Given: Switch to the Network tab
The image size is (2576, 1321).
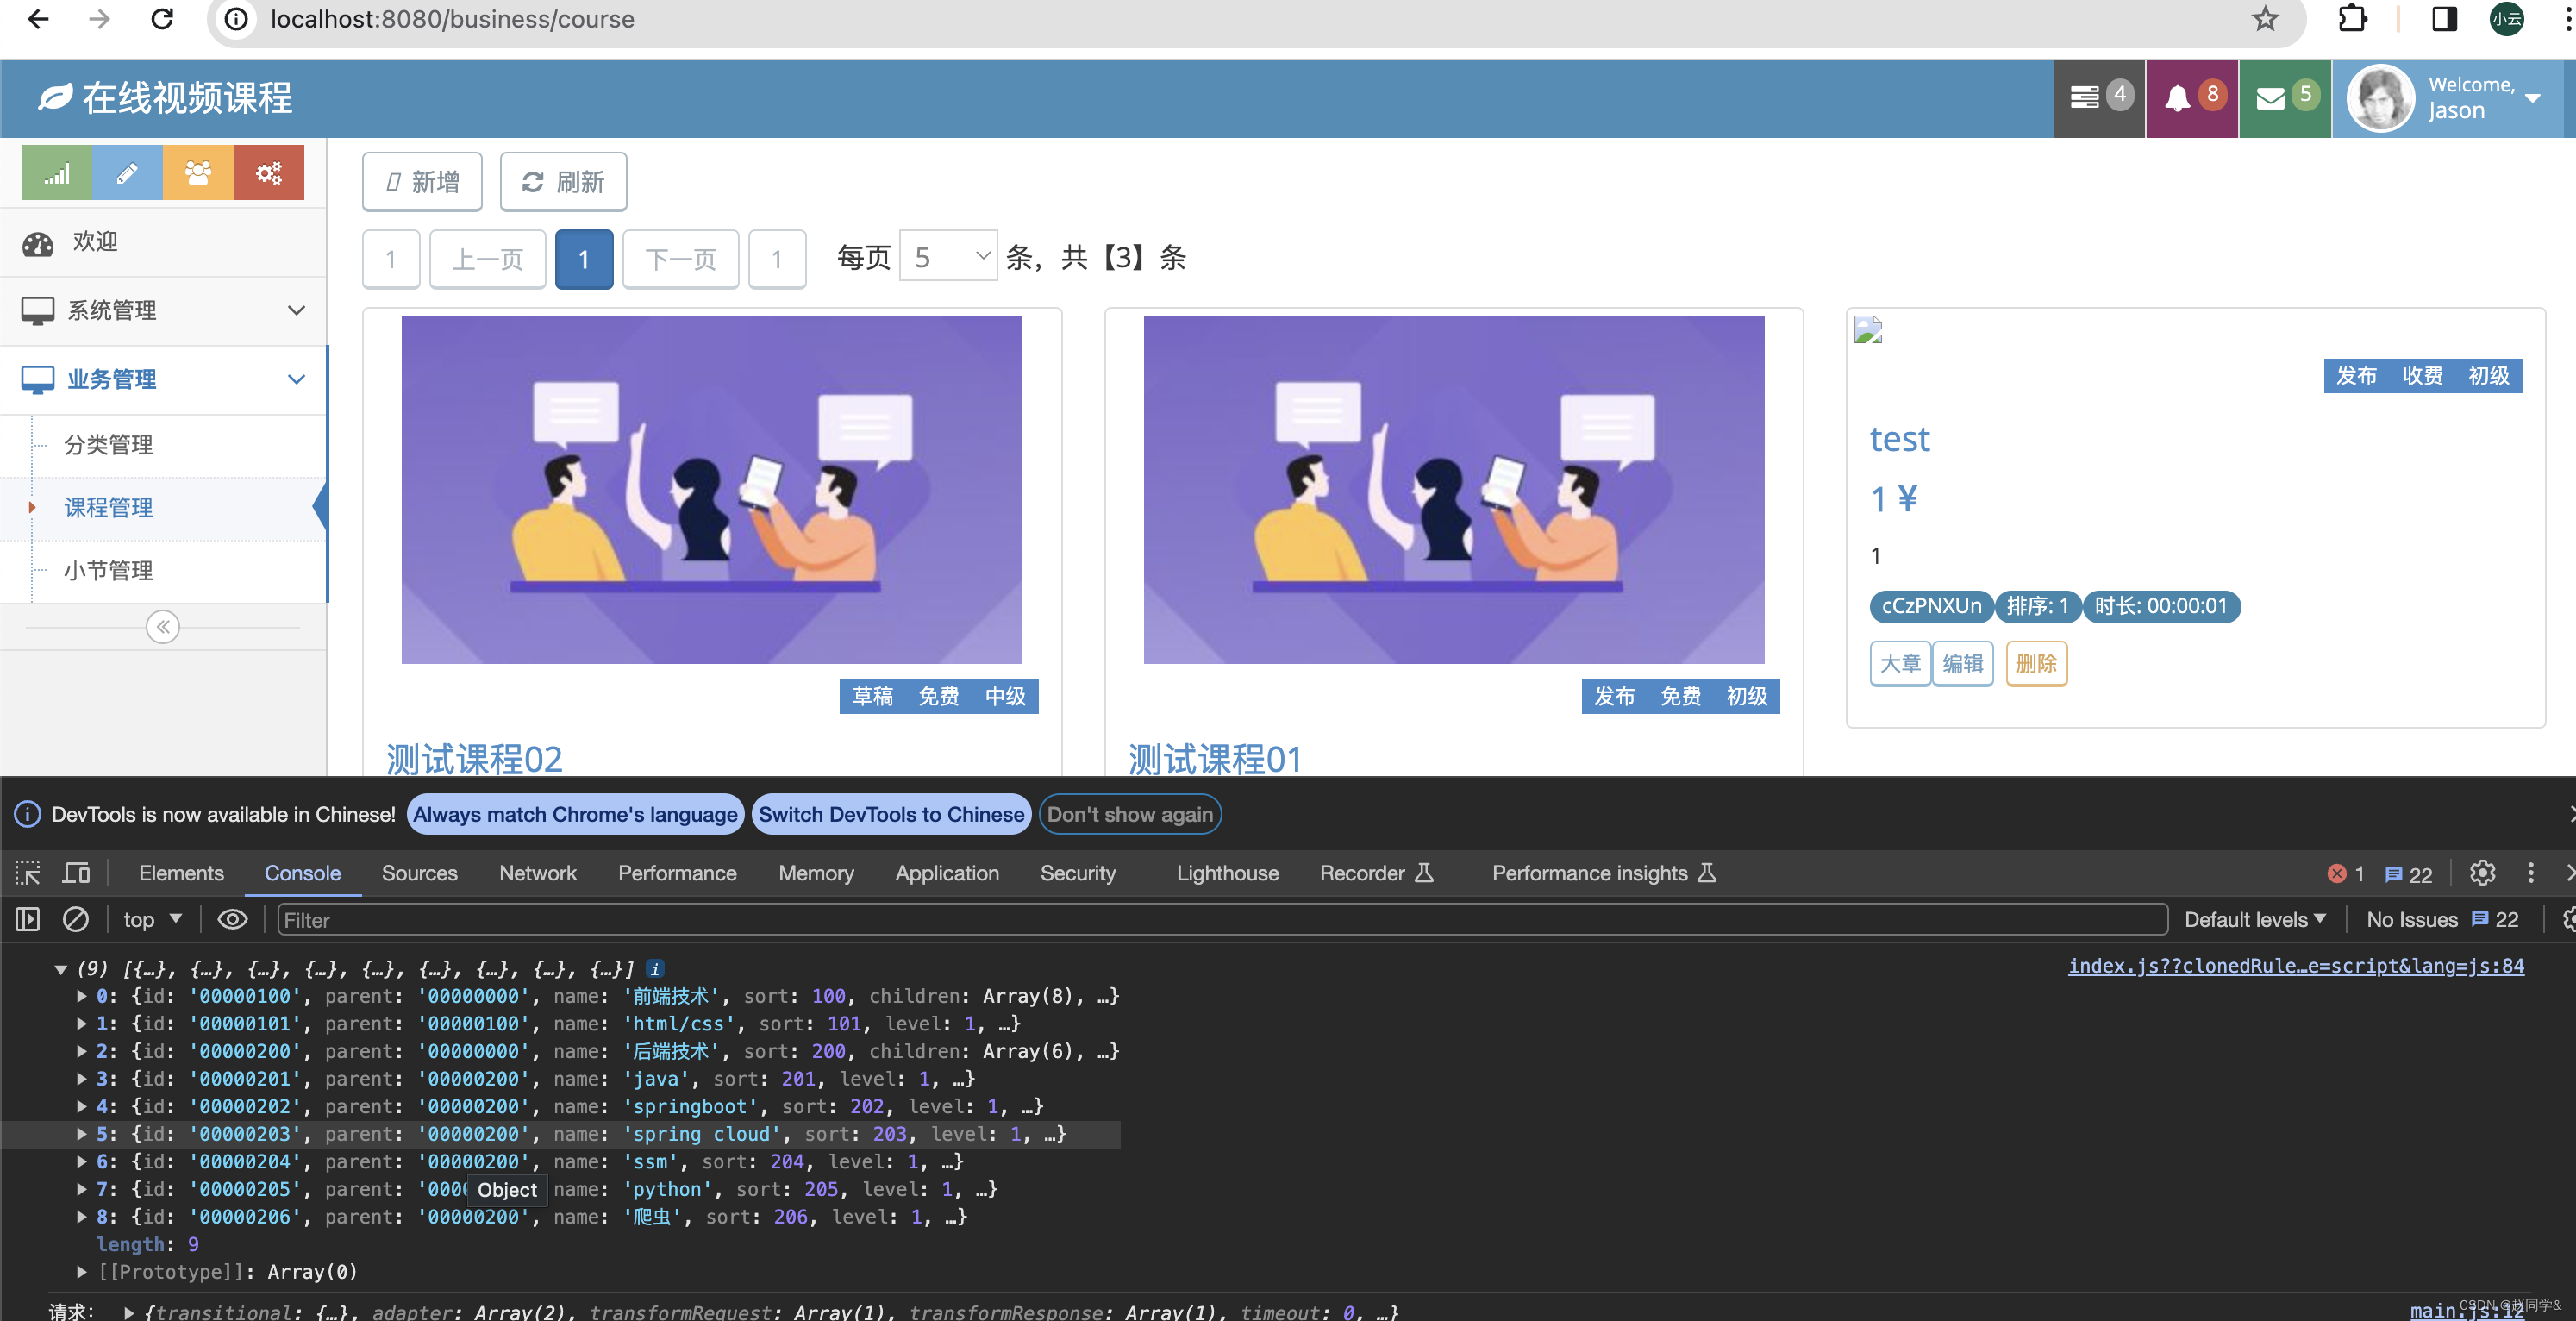Looking at the screenshot, I should click(537, 873).
